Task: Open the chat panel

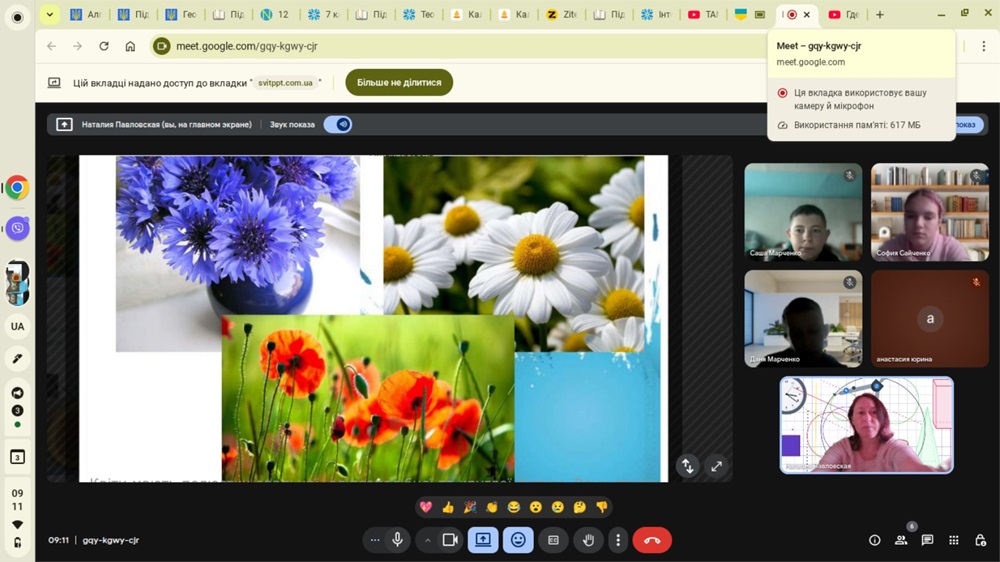Action: tap(927, 540)
